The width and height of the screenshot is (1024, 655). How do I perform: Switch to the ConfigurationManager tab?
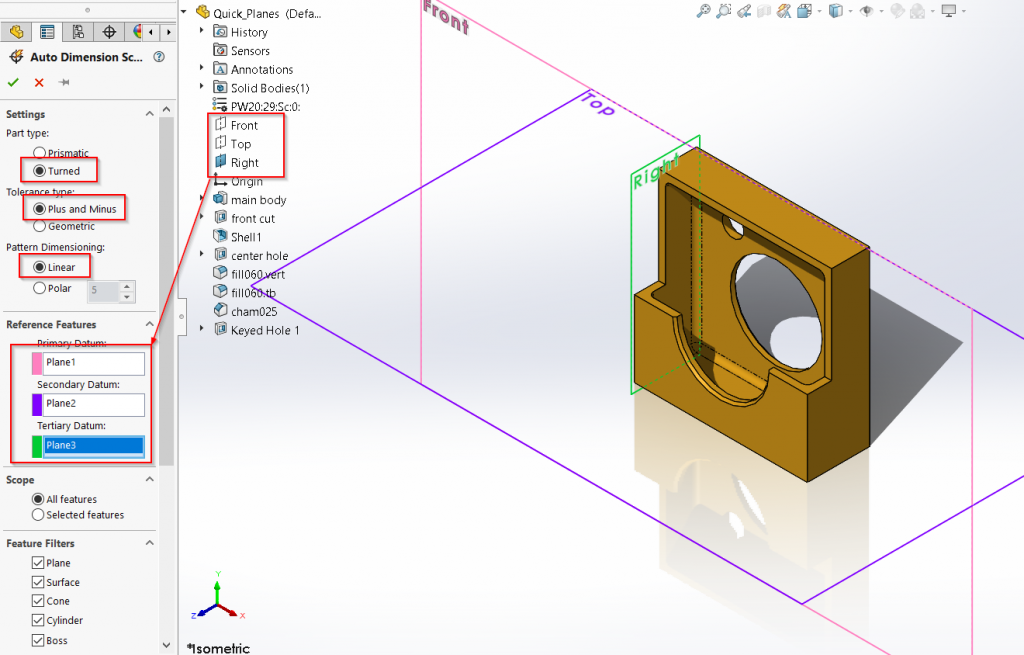coord(78,32)
